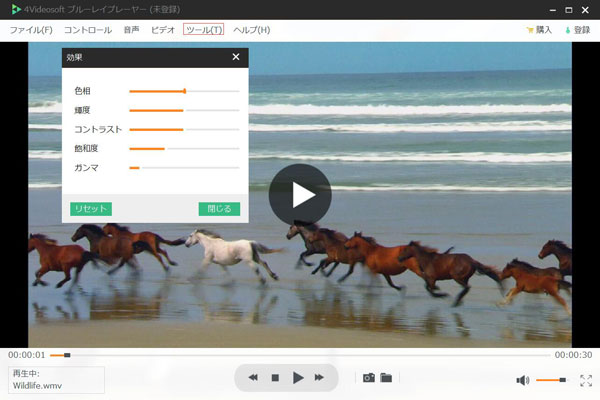Fast forward the video
The image size is (600, 400).
pos(320,378)
